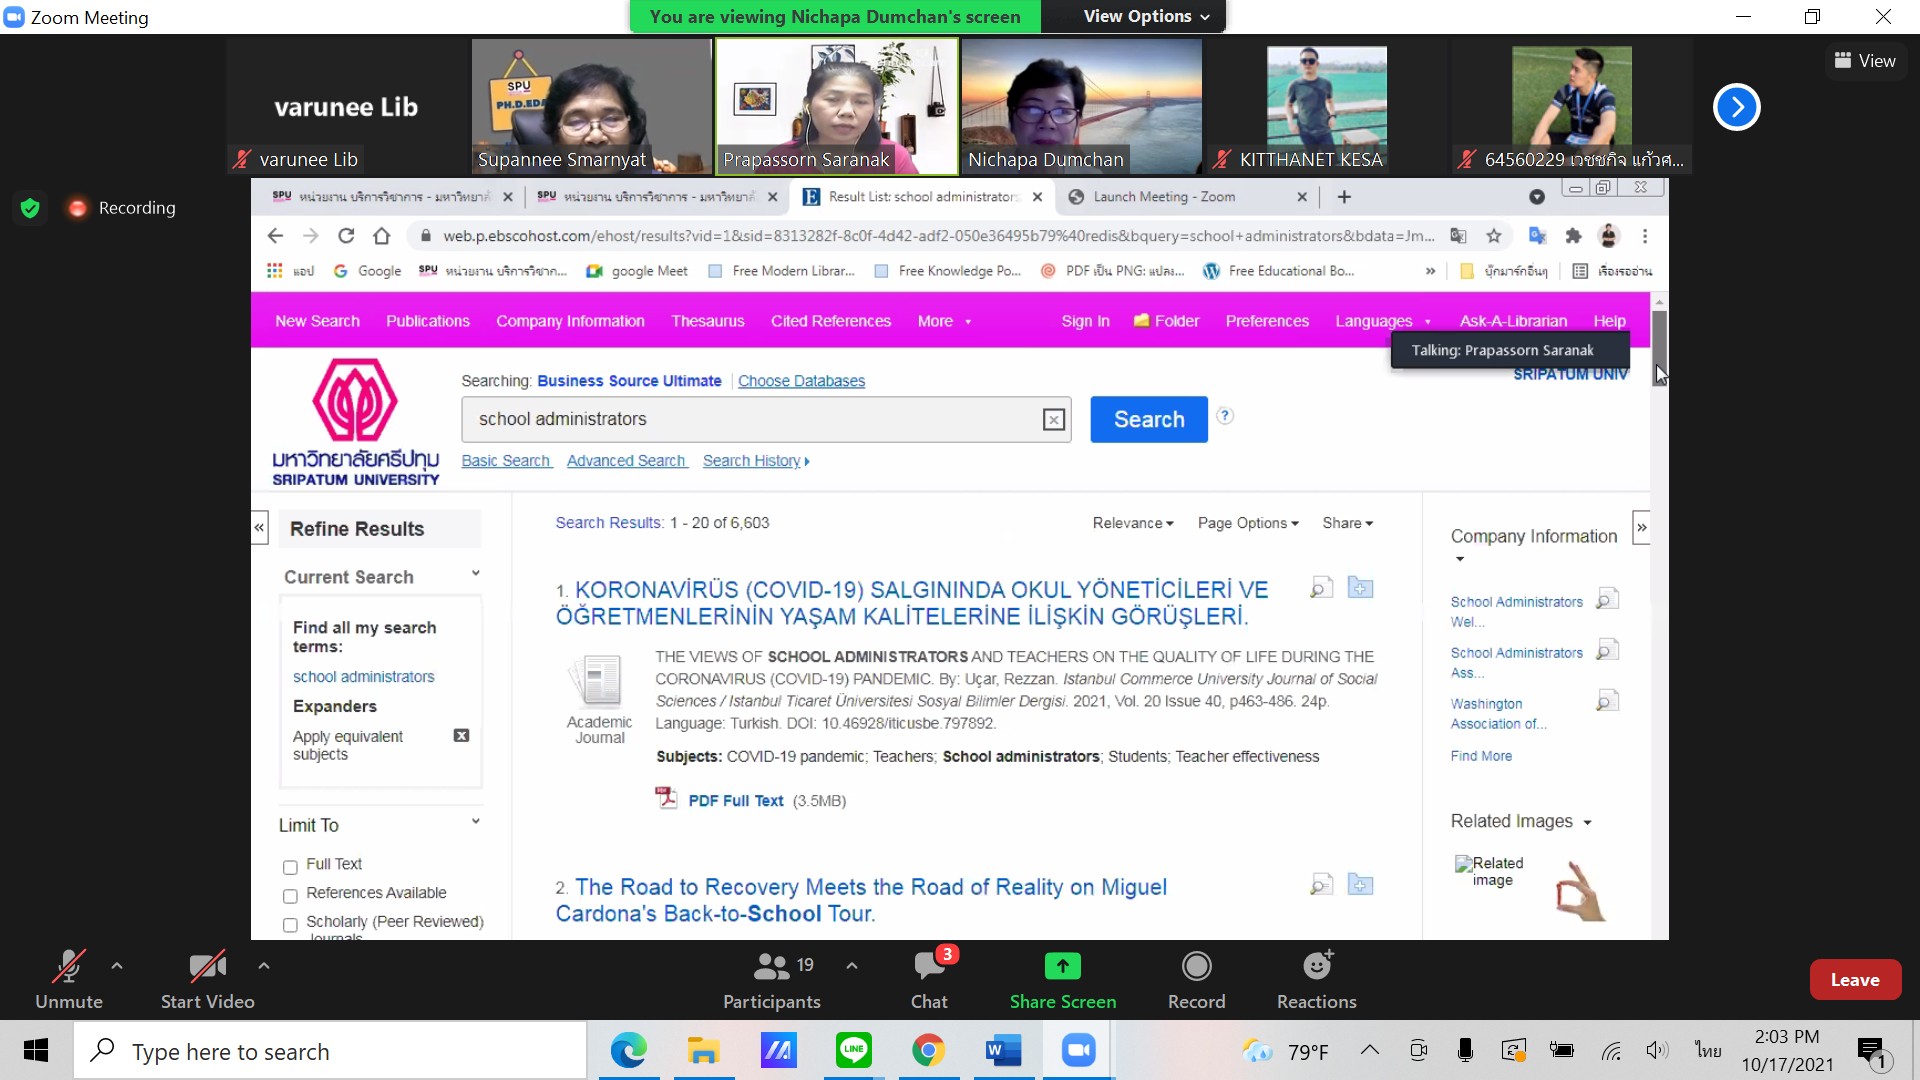Image resolution: width=1920 pixels, height=1080 pixels.
Task: Open the Share dropdown
Action: click(1347, 523)
